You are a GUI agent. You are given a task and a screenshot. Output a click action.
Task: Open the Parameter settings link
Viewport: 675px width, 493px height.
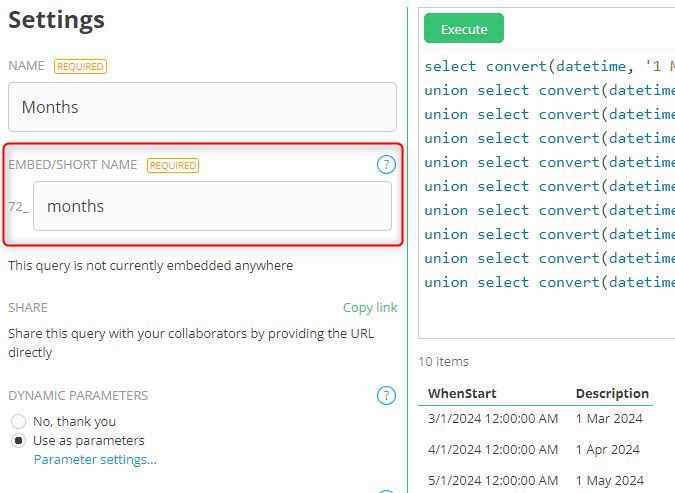click(x=95, y=459)
